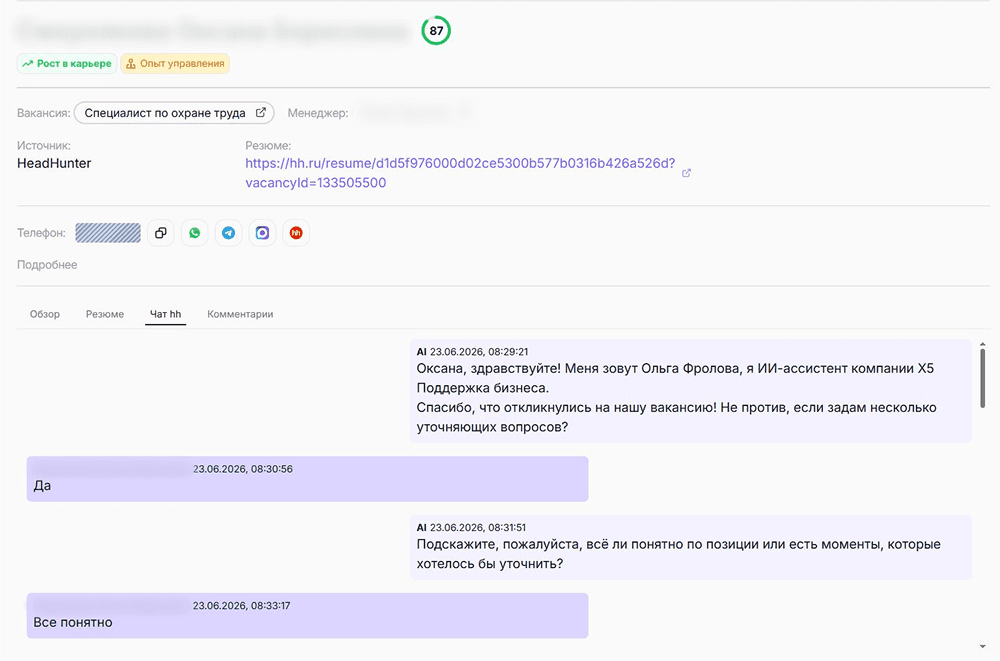Screen dimensions: 1000x661
Task: Switch to the Резюме tab
Action: point(105,314)
